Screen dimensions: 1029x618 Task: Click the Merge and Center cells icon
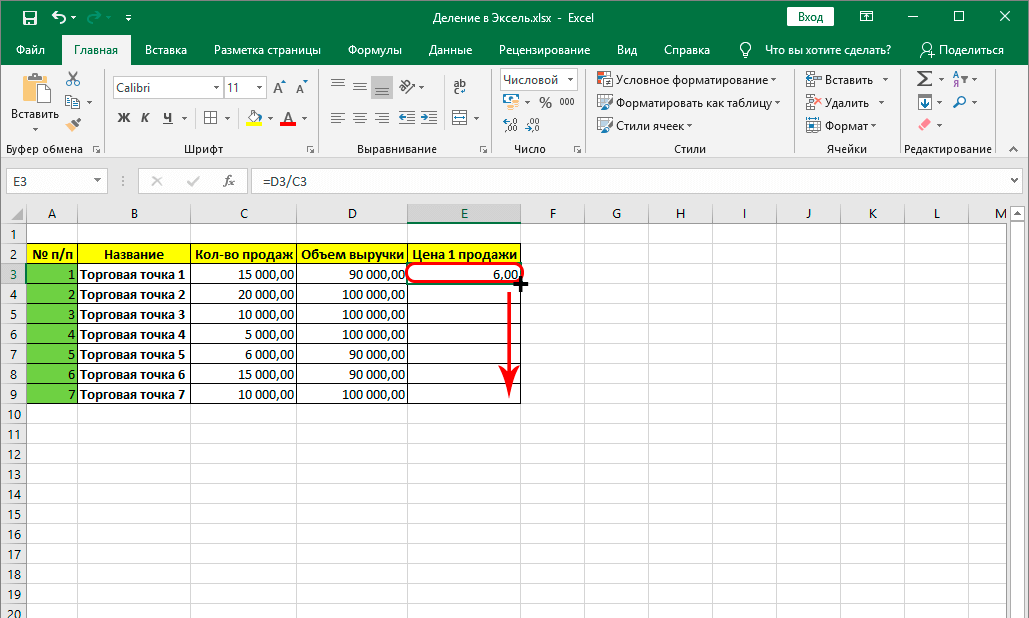tap(459, 118)
